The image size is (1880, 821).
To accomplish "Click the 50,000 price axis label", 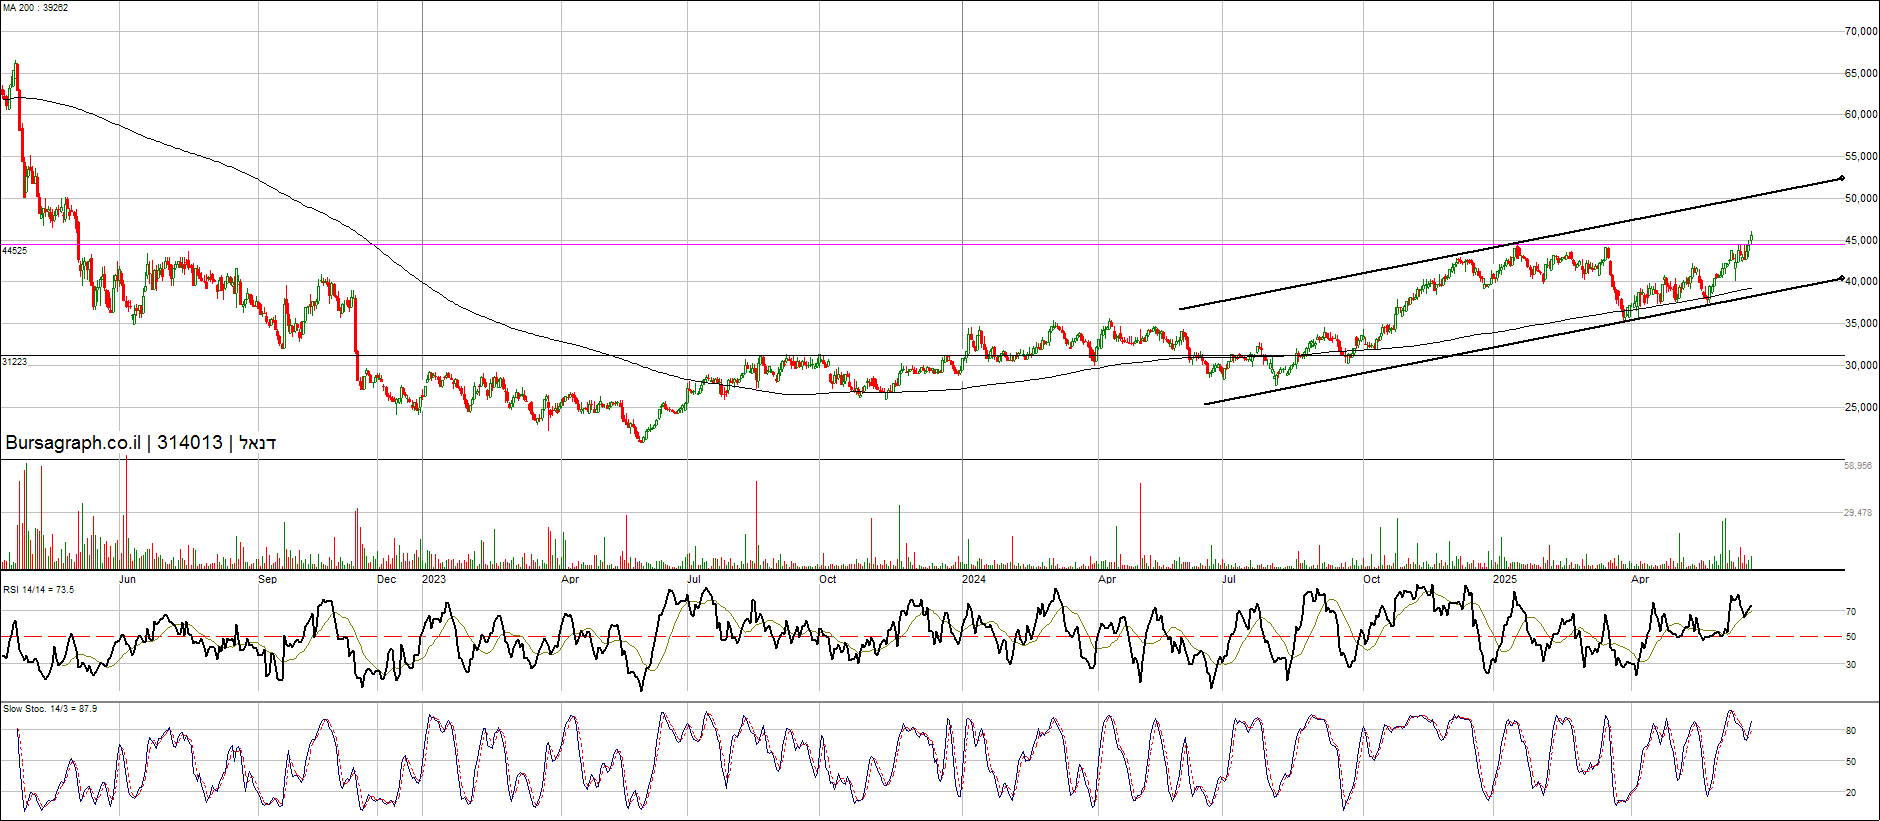I will (1860, 199).
